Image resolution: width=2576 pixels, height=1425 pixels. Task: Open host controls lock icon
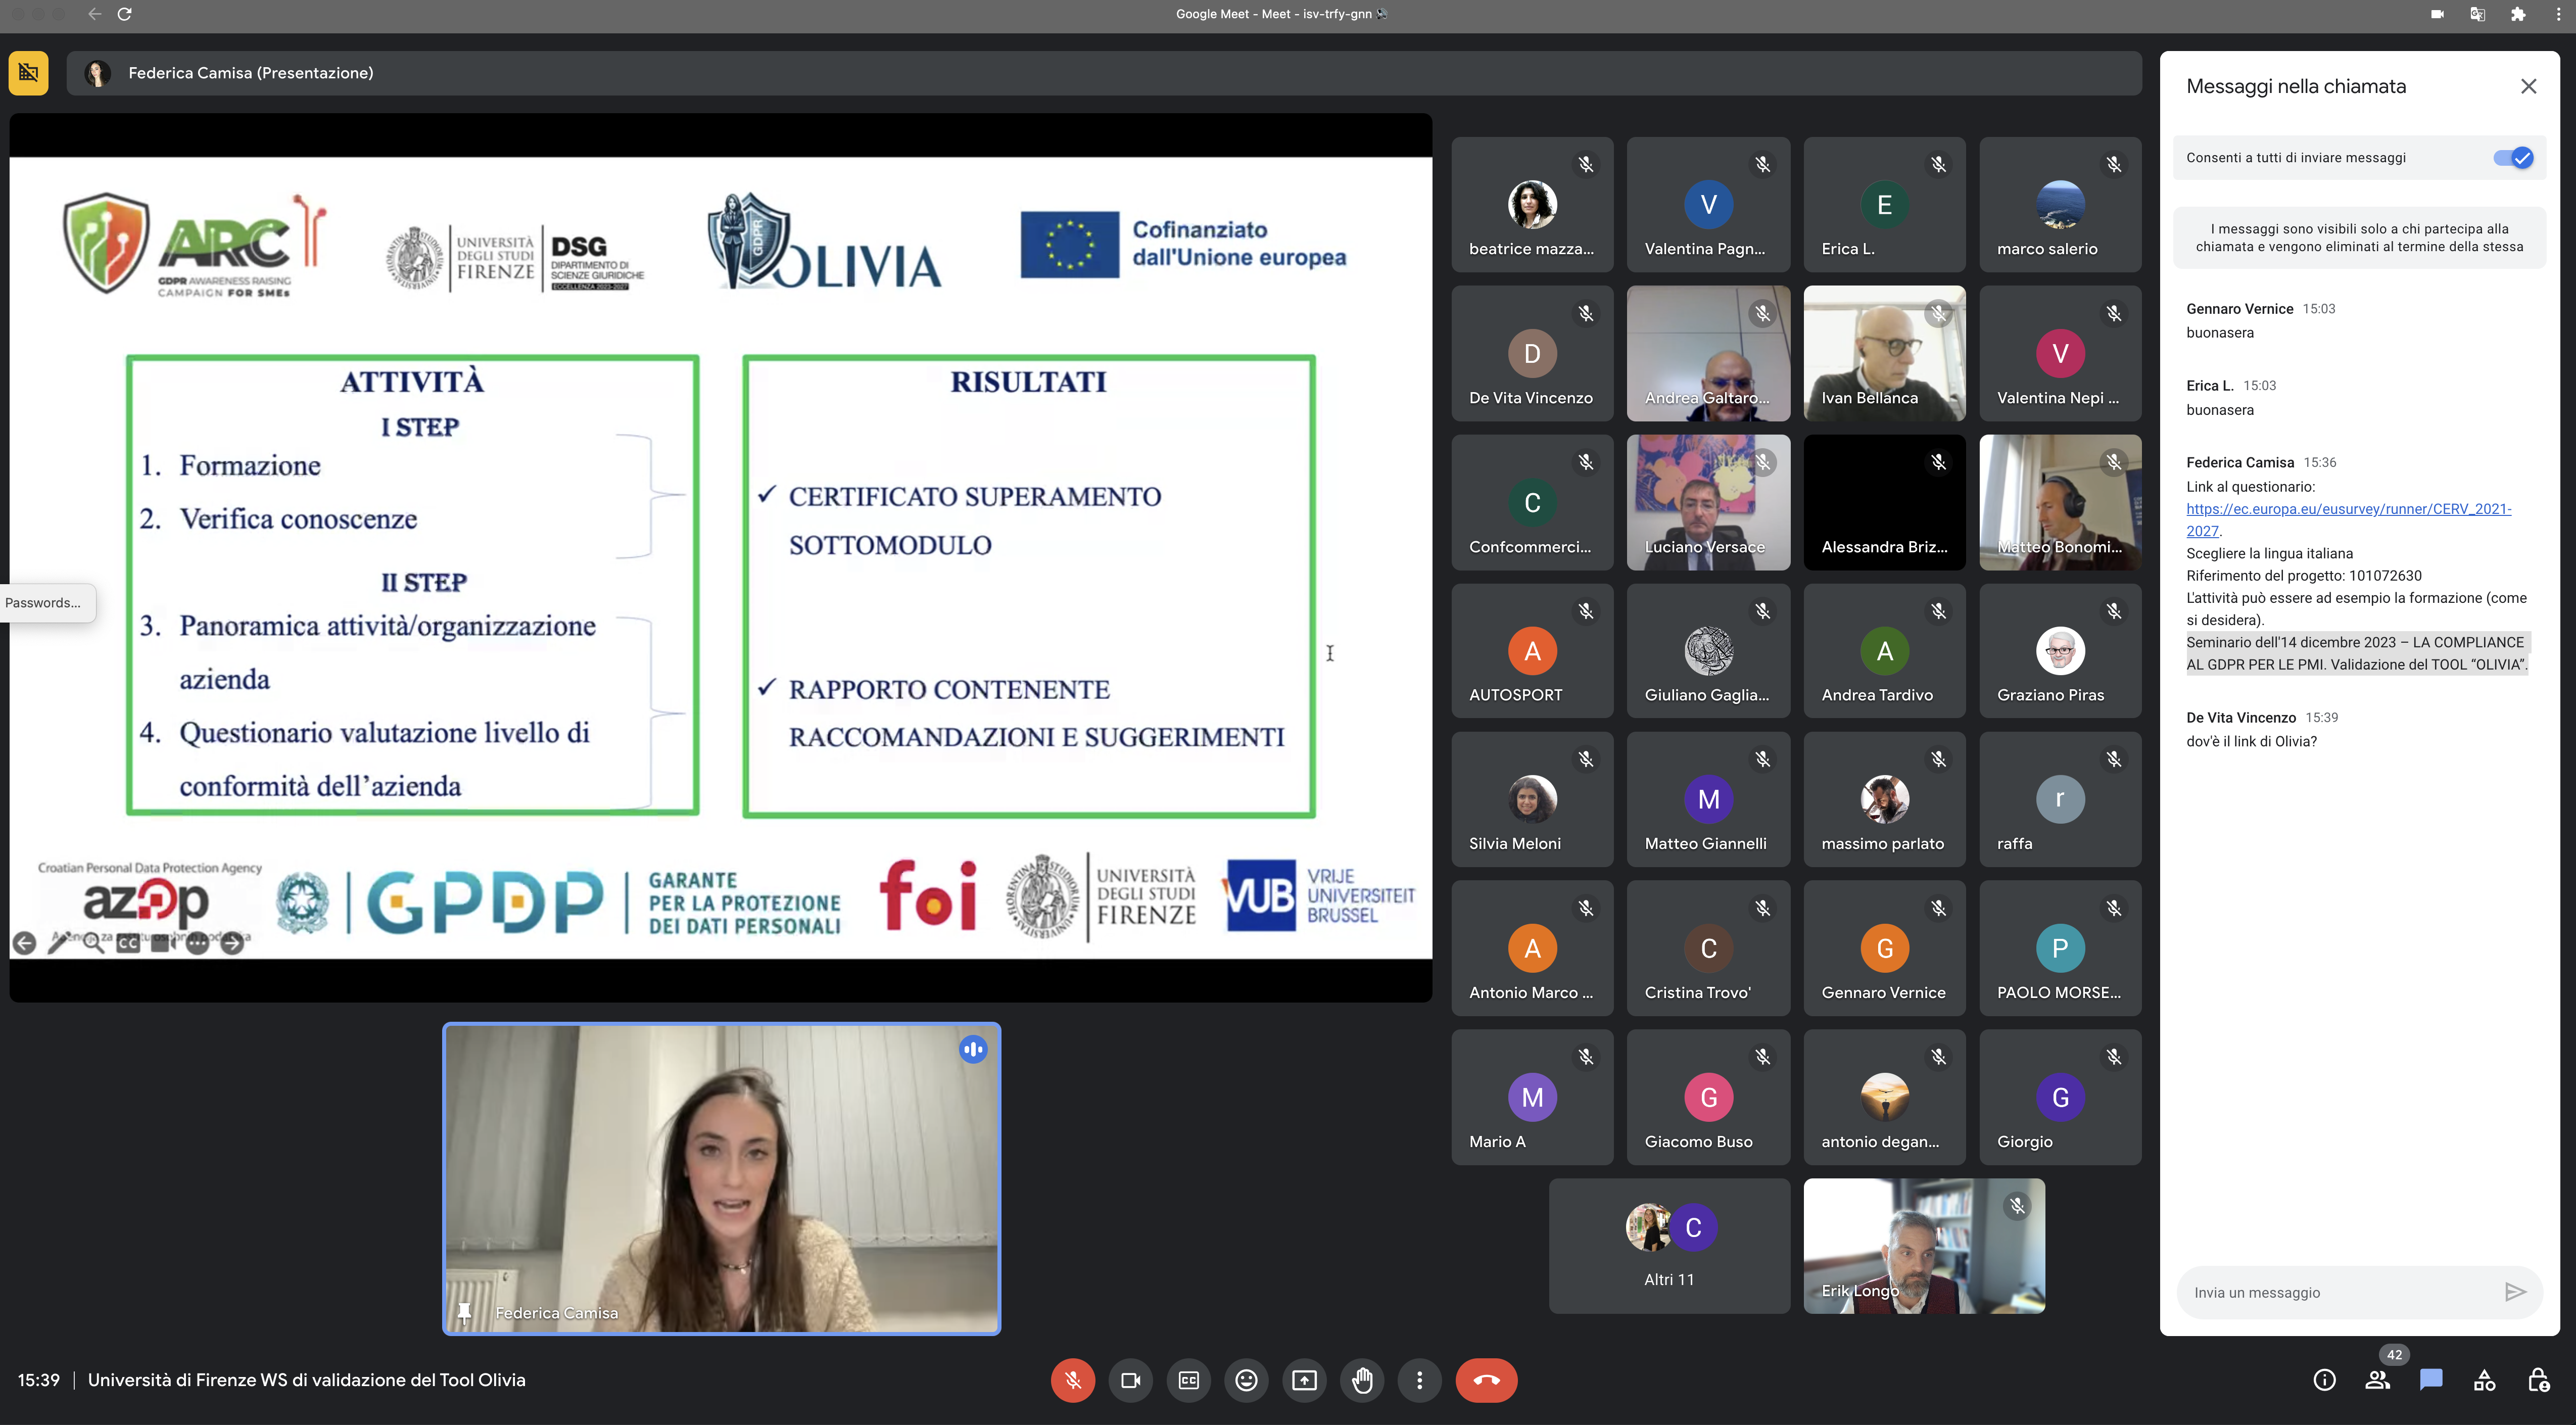[x=2538, y=1380]
